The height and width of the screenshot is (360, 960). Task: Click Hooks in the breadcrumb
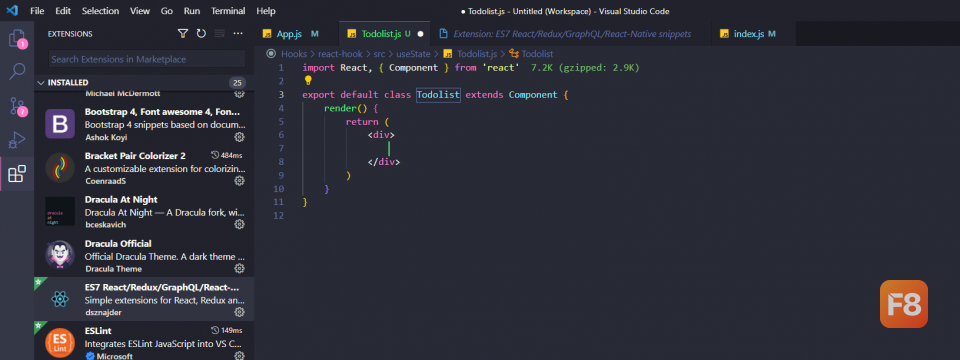[293, 54]
